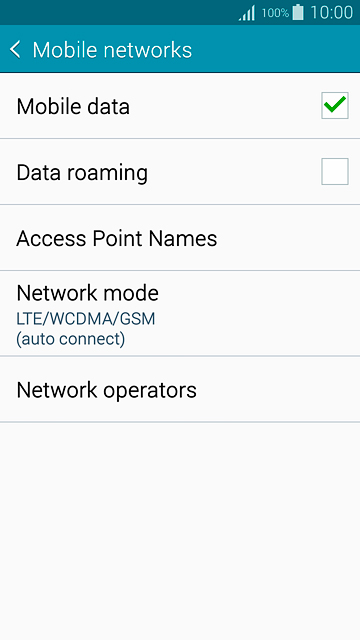Tap the 10:00 clock display
Image resolution: width=360 pixels, height=640 pixels.
331,13
